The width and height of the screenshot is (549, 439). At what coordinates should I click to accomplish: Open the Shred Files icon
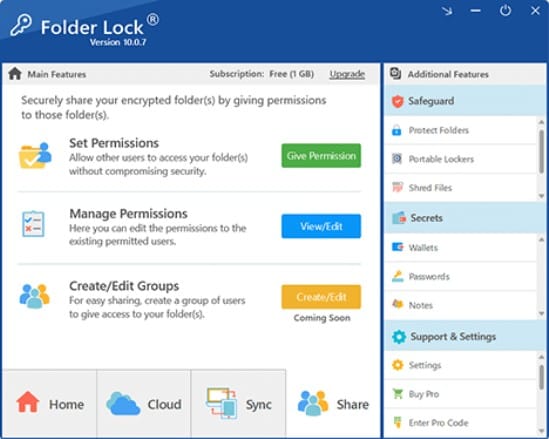click(x=397, y=187)
